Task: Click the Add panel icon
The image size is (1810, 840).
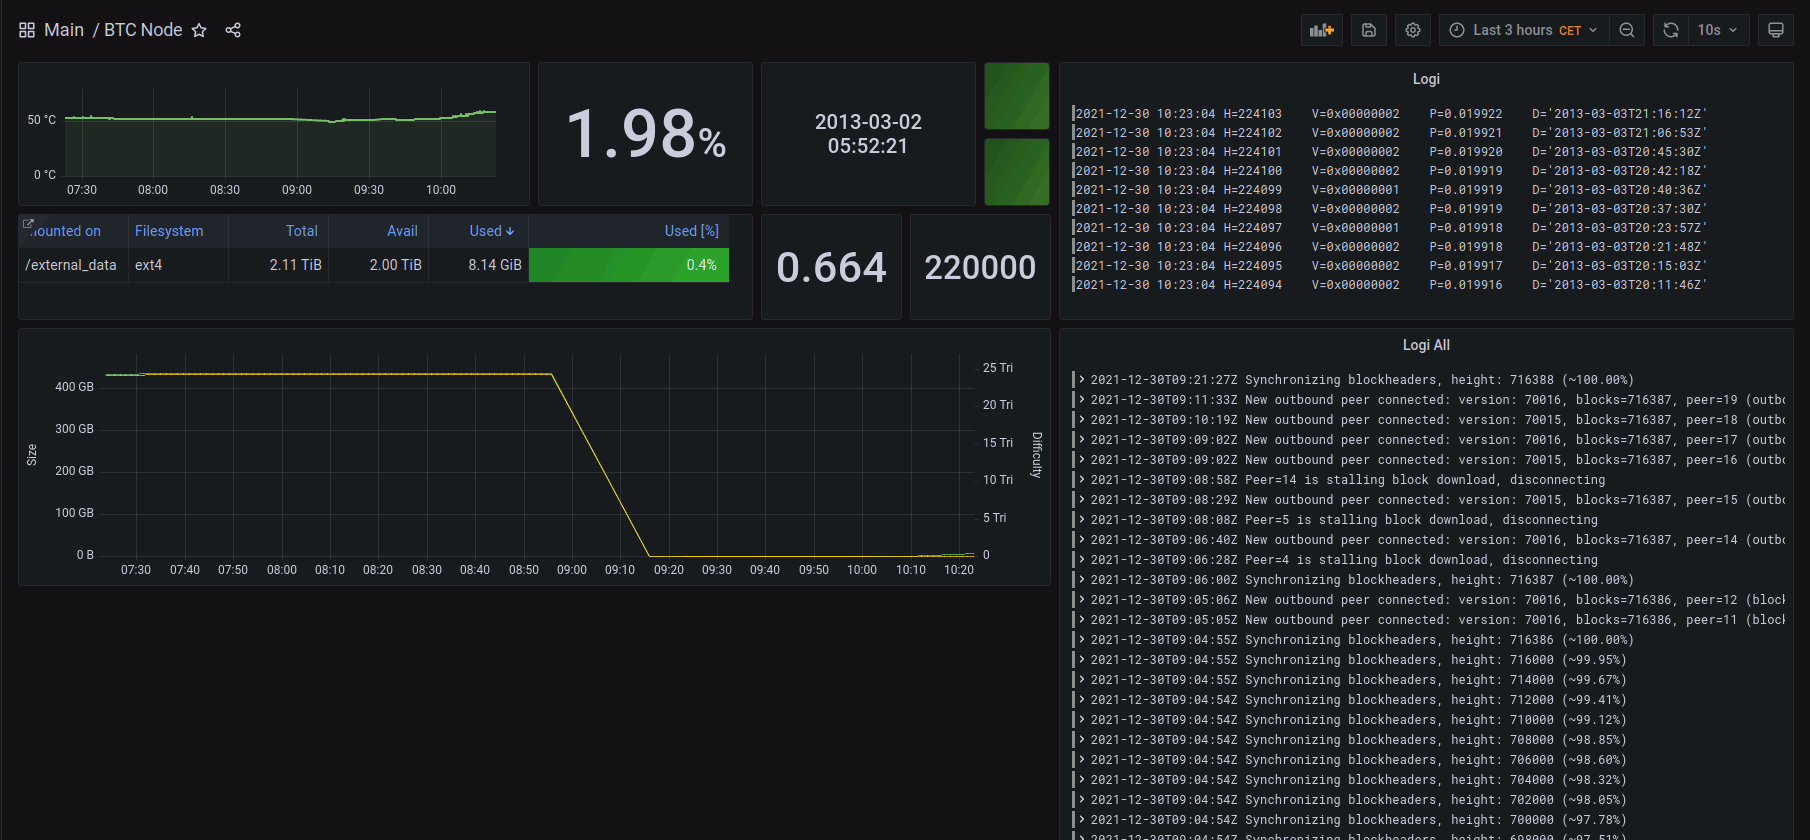Action: coord(1322,30)
